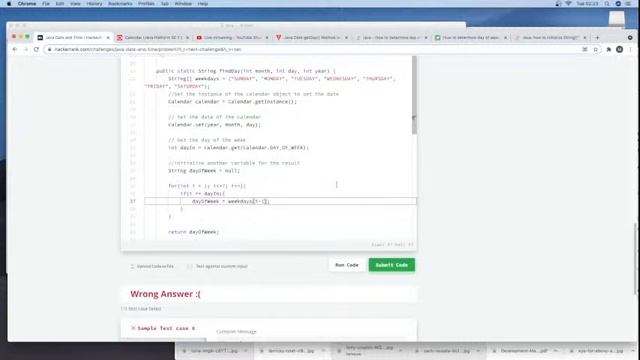Switch to the Java Date getDay() Method tab
Viewport: 640px width, 360px height.
(312, 38)
